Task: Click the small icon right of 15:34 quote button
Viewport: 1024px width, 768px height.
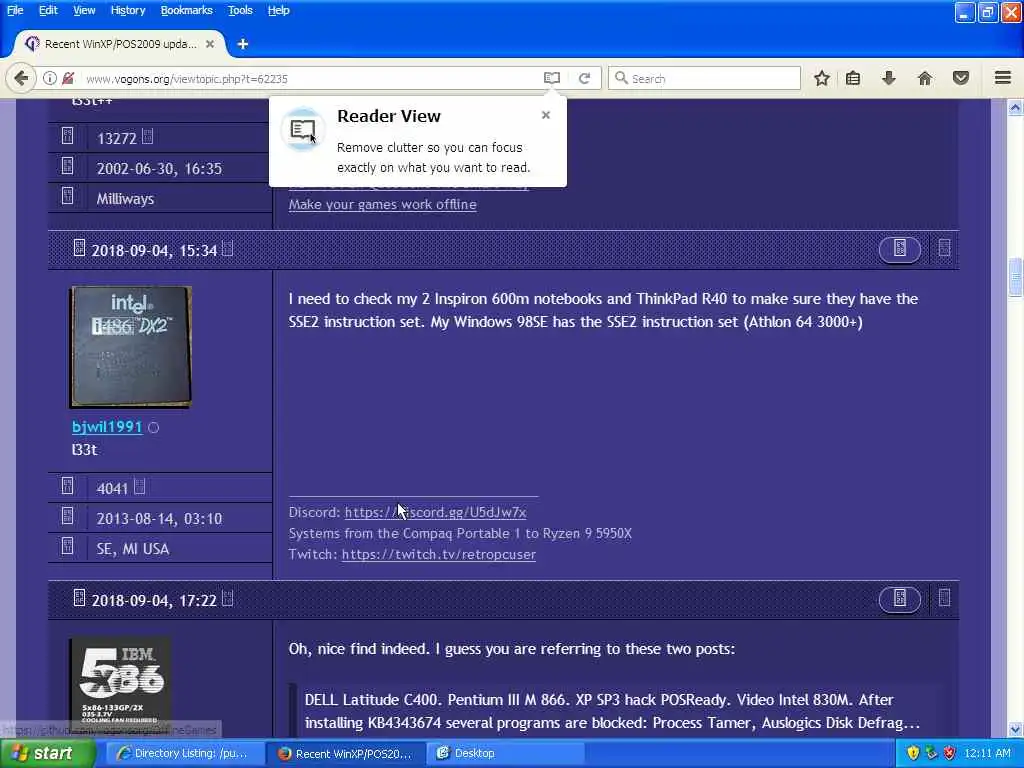Action: pos(944,248)
